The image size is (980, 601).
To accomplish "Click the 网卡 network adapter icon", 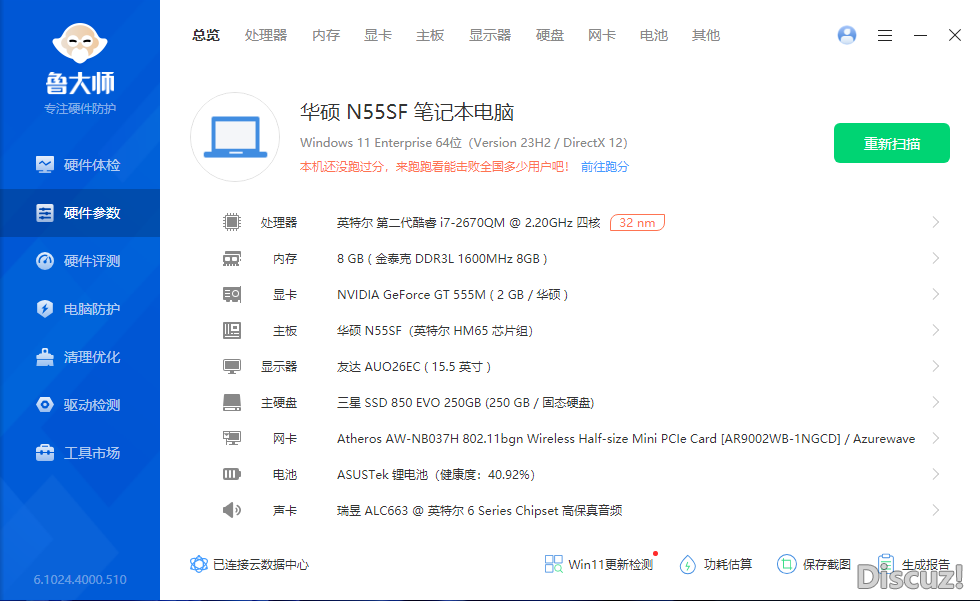I will coord(232,438).
